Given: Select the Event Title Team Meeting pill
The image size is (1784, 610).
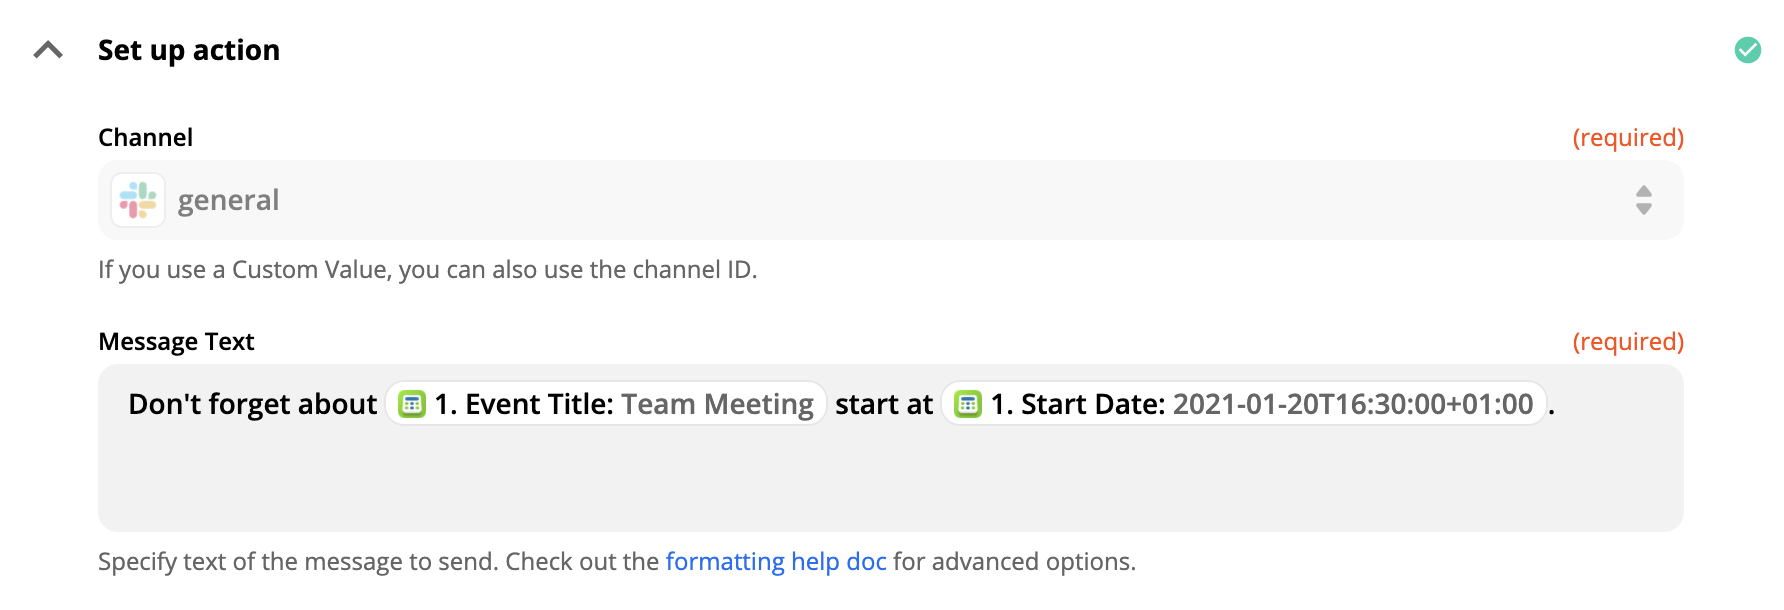Looking at the screenshot, I should 606,404.
